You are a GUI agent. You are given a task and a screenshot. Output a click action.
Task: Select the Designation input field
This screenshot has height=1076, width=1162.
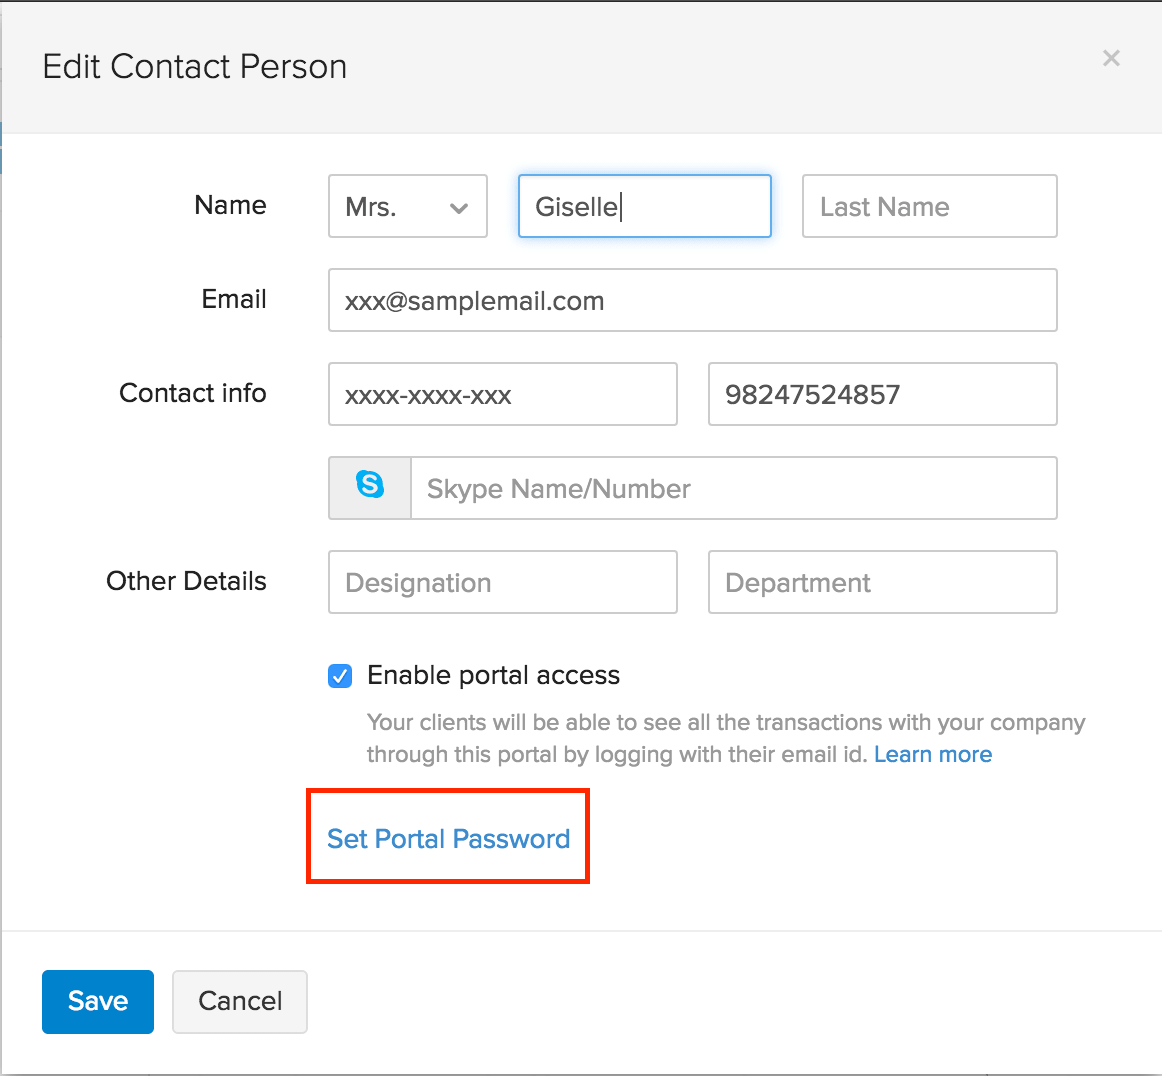pos(502,583)
